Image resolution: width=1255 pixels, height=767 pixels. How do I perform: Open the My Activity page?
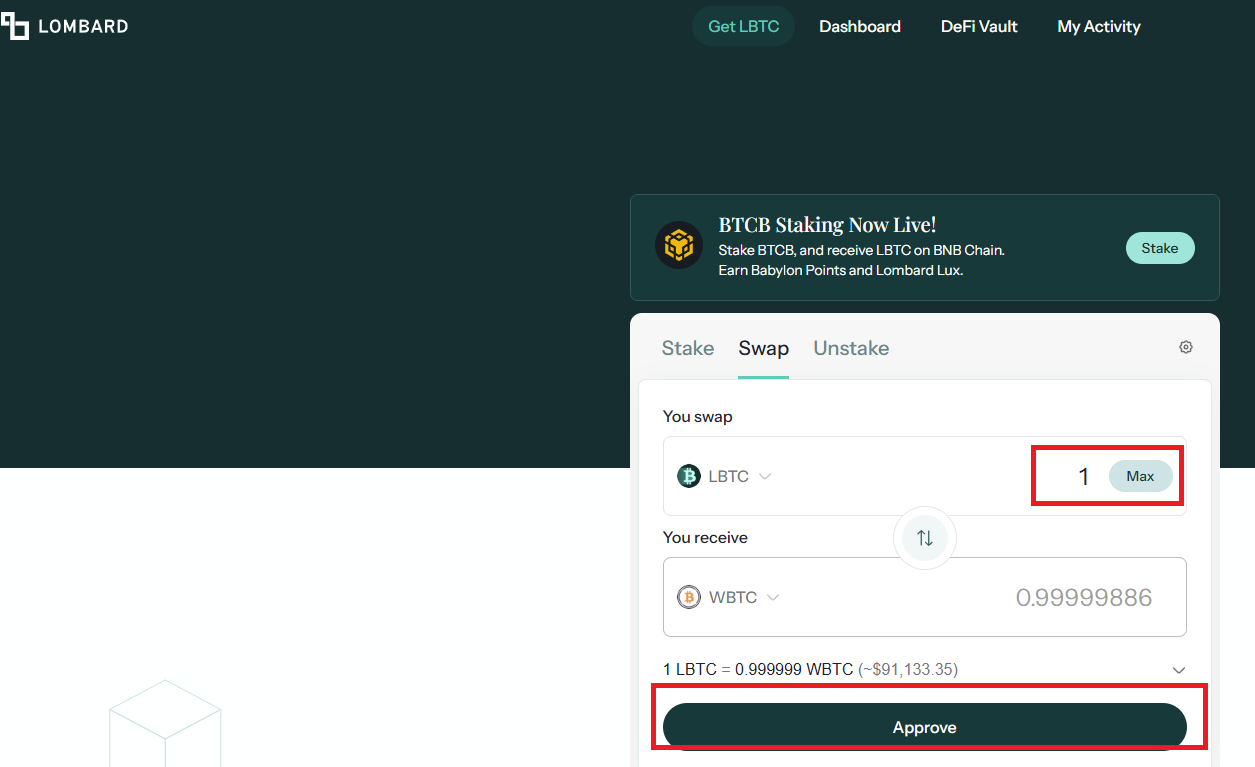[1099, 26]
